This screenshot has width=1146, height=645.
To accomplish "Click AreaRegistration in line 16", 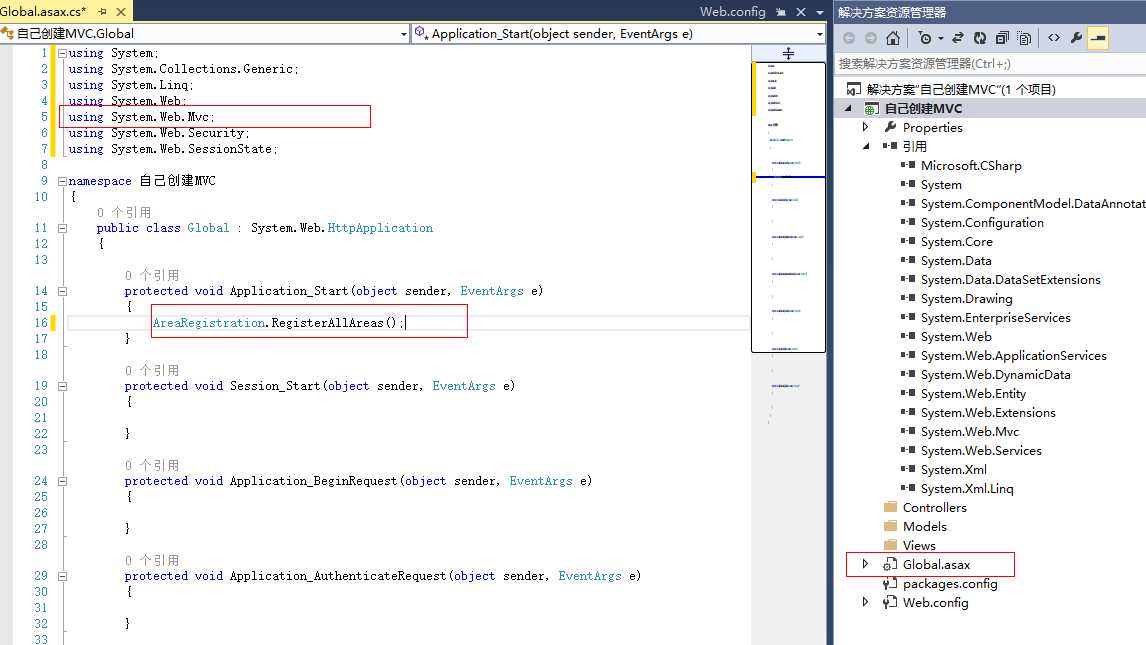I will [x=209, y=323].
